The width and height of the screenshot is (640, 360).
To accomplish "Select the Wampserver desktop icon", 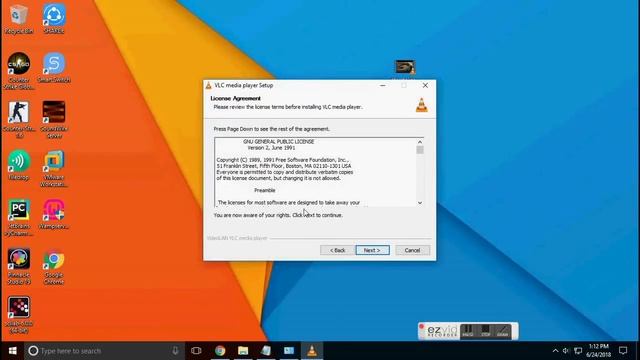I will point(54,214).
